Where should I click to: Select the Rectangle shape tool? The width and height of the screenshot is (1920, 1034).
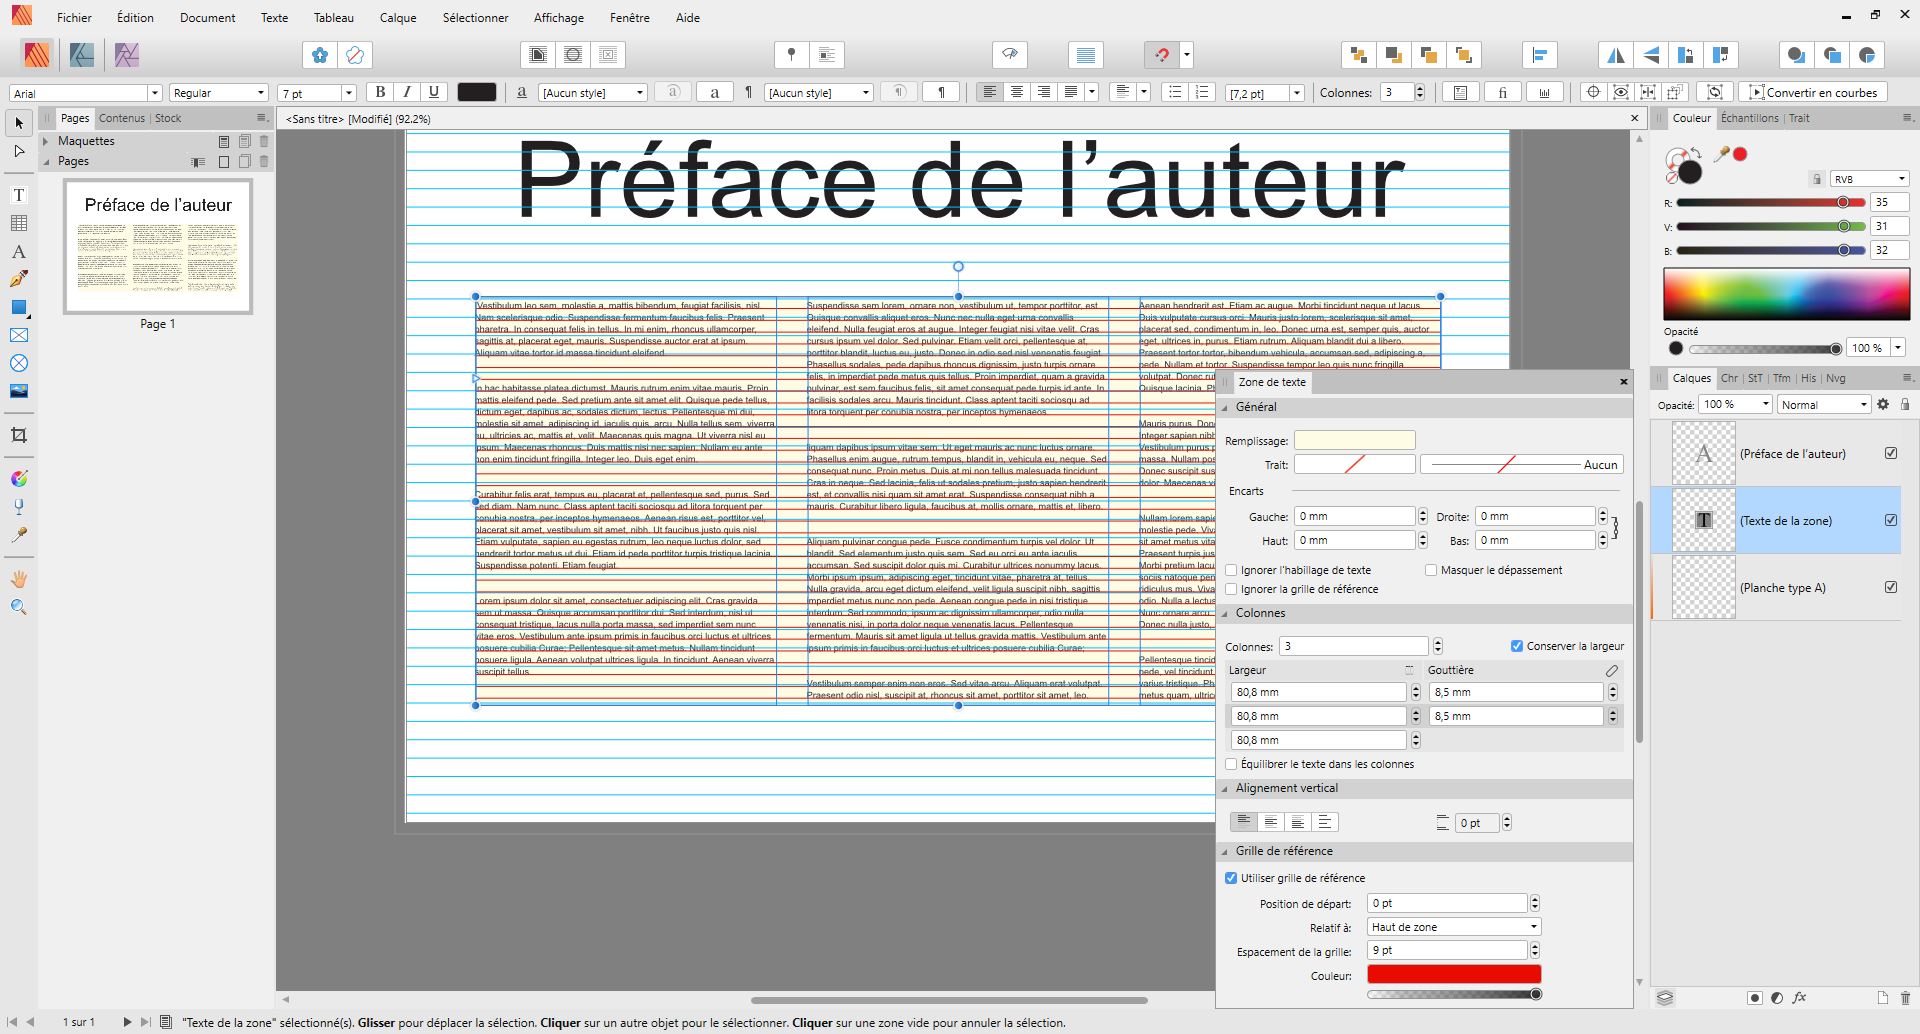coord(19,307)
